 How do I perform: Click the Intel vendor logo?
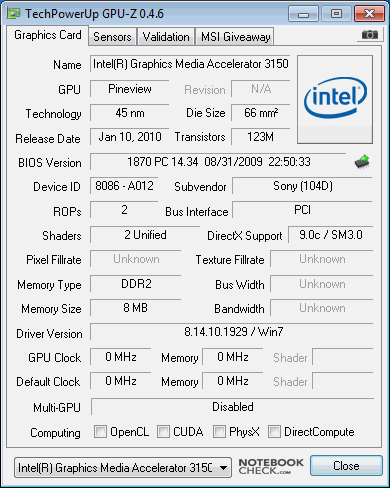335,100
